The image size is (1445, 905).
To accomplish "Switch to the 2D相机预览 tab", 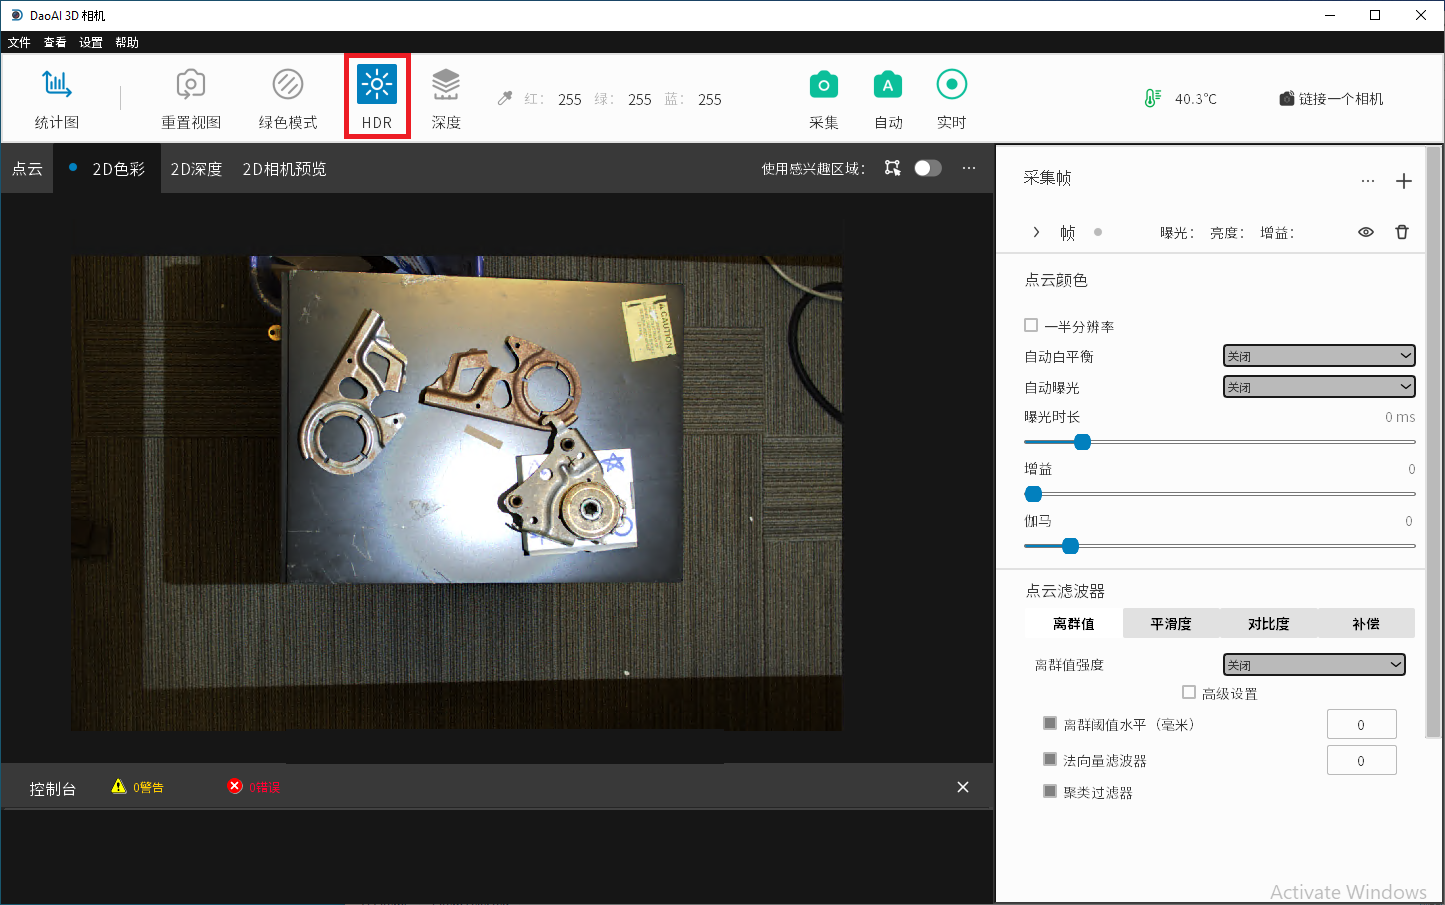I will [284, 169].
